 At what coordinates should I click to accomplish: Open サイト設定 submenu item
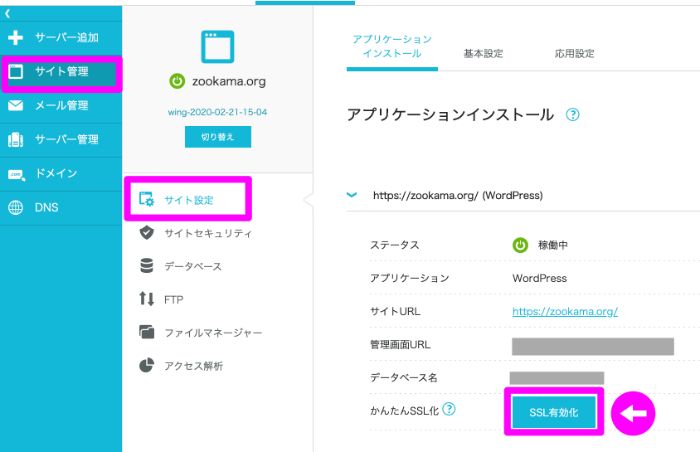(x=188, y=199)
